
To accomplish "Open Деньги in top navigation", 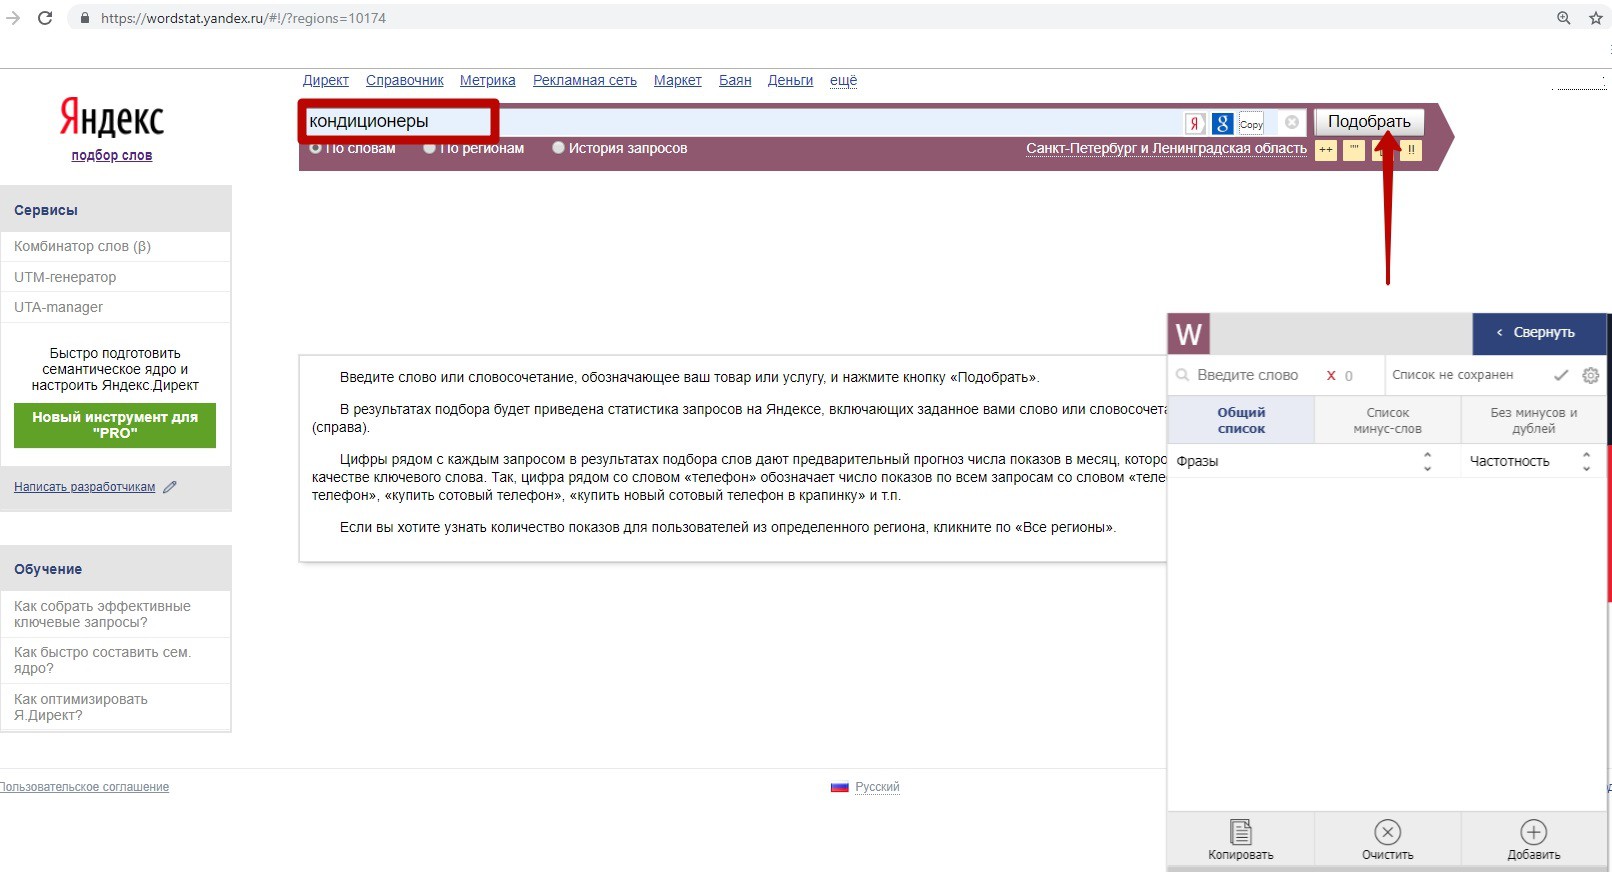I will coord(790,80).
